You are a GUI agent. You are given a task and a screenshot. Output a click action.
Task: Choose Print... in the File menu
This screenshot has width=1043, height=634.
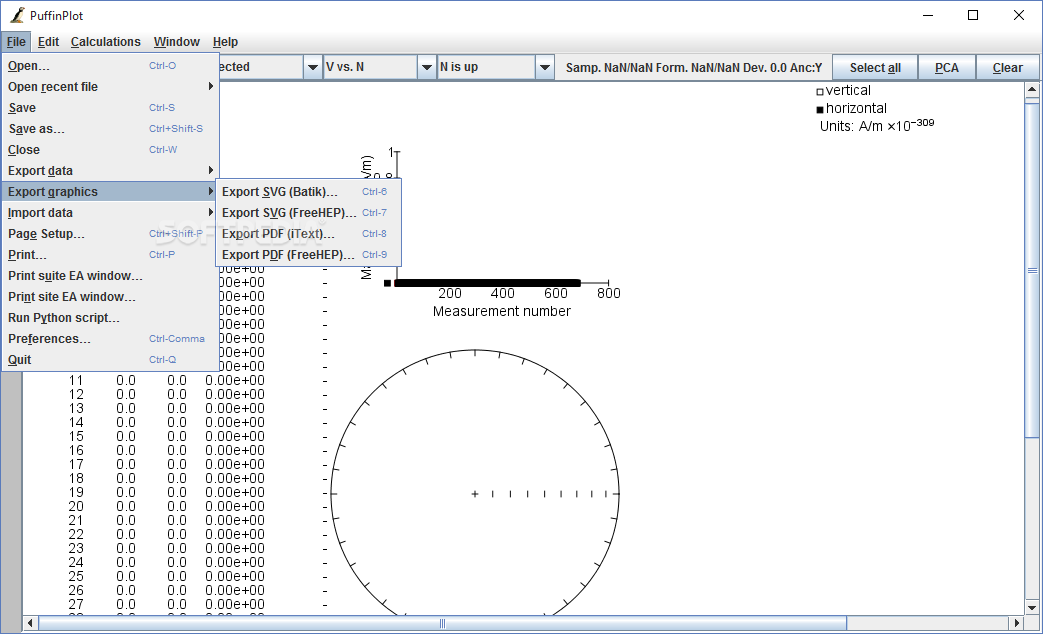tap(110, 255)
